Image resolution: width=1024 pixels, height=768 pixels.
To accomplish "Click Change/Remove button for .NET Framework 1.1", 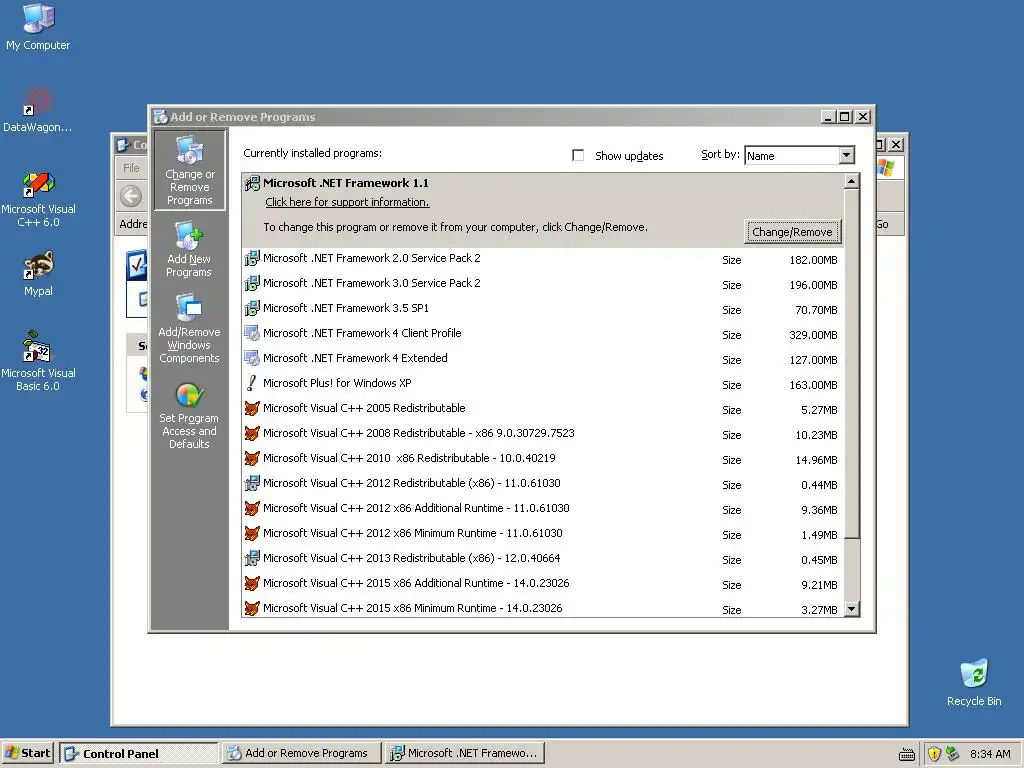I will point(792,232).
